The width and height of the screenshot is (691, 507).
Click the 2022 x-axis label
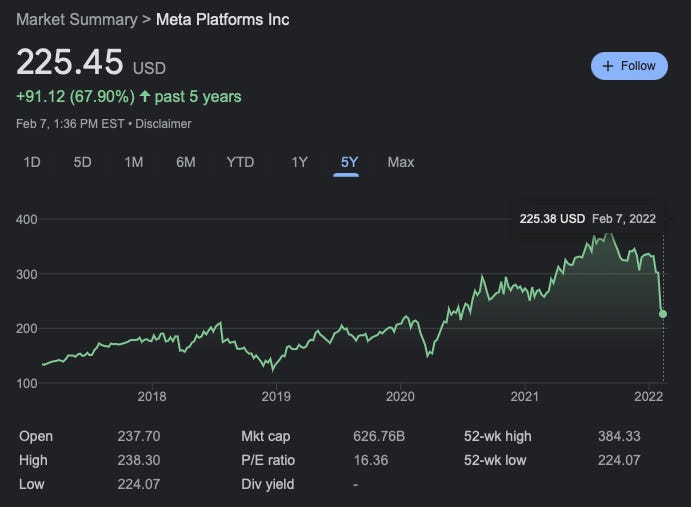pos(648,396)
